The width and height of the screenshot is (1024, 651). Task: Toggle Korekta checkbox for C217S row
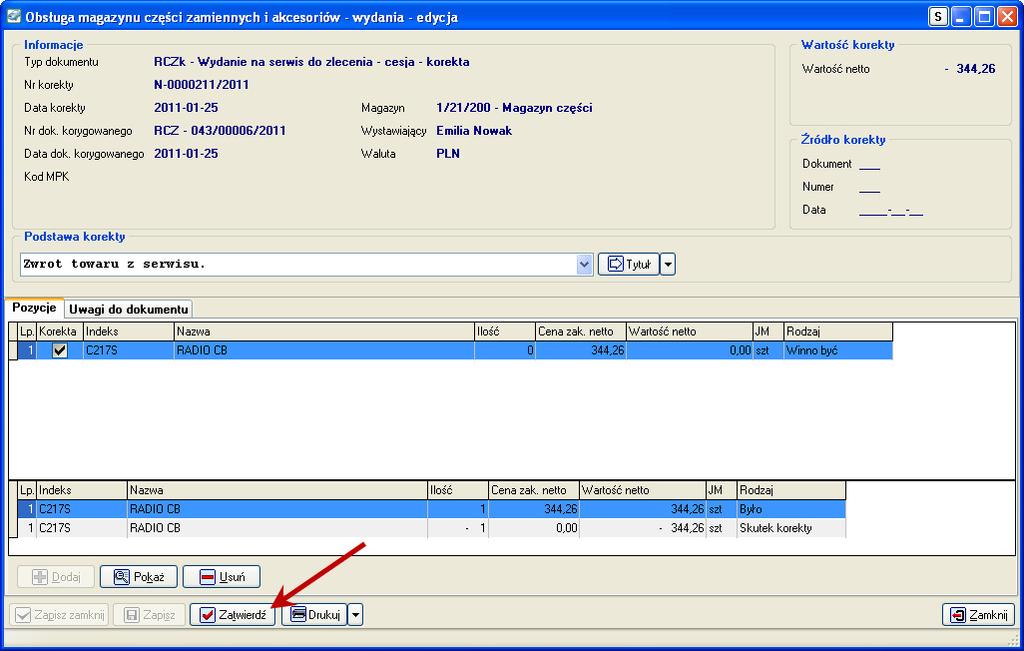click(x=59, y=351)
